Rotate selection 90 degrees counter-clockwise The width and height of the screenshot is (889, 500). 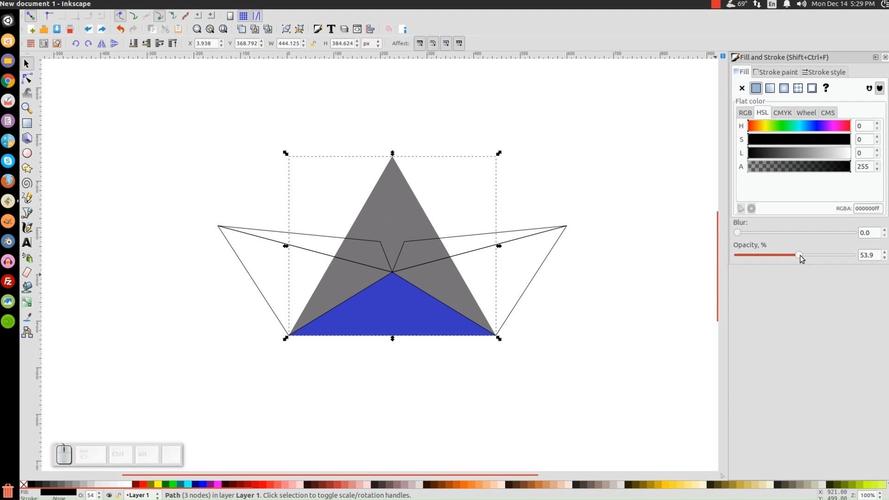click(x=75, y=43)
